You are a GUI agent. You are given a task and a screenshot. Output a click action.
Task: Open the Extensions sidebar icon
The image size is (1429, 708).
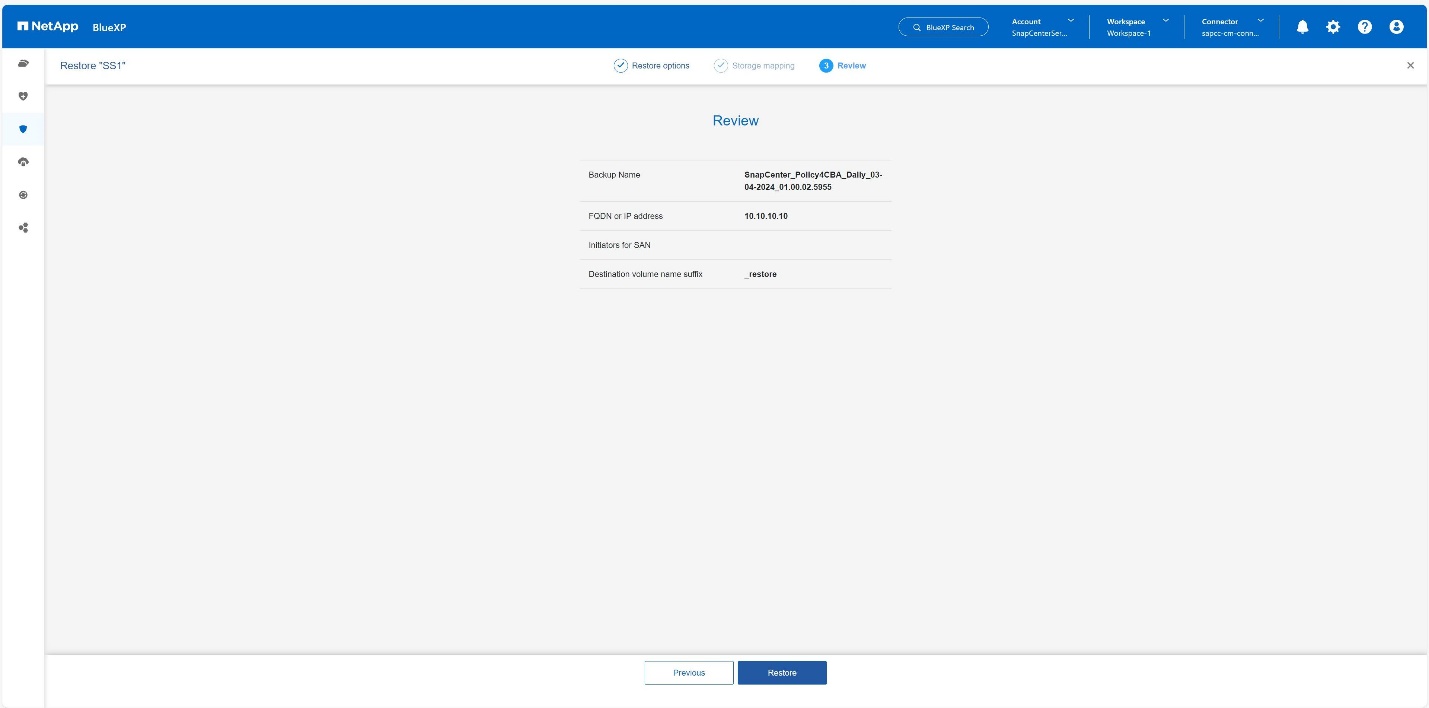pos(23,228)
